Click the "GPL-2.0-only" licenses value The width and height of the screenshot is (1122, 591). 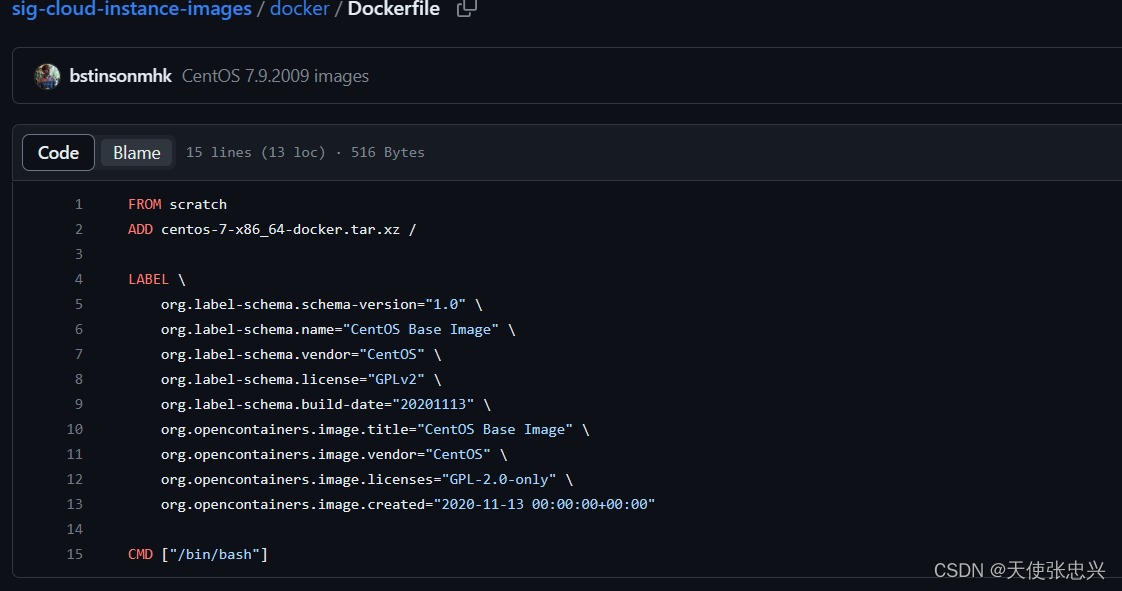click(x=499, y=480)
